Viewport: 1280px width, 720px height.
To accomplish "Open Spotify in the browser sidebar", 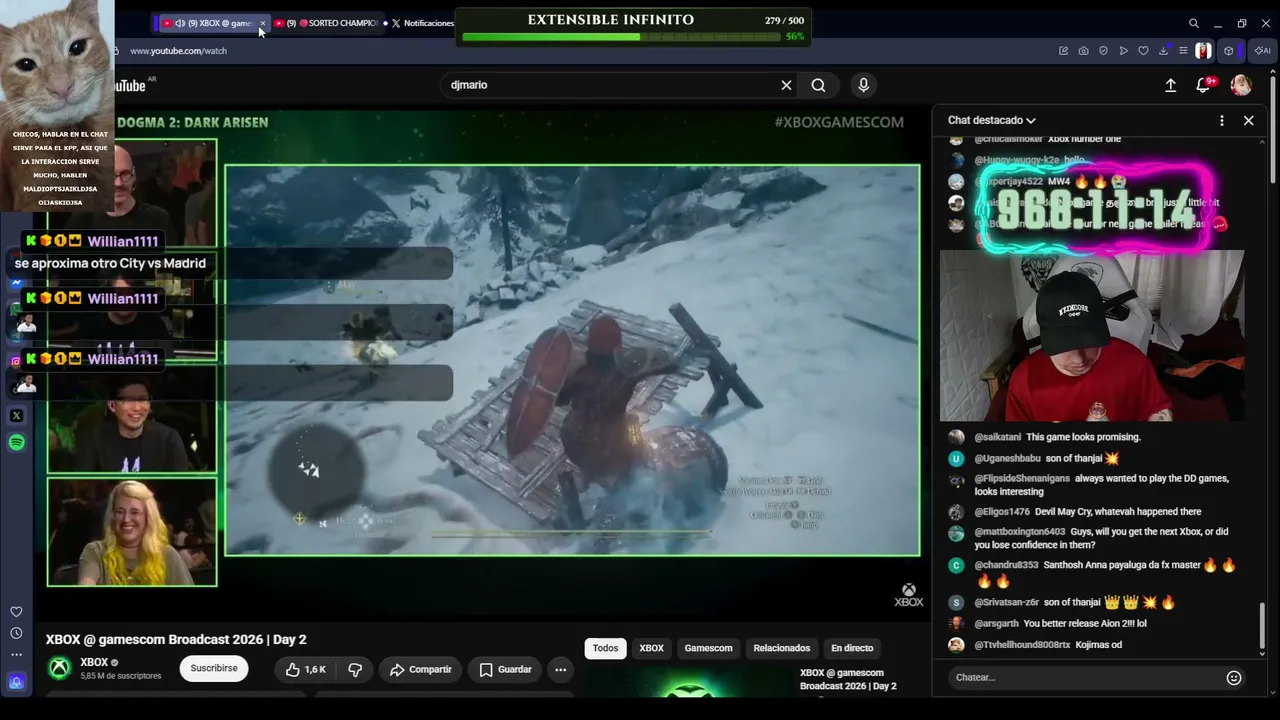I will (x=16, y=442).
